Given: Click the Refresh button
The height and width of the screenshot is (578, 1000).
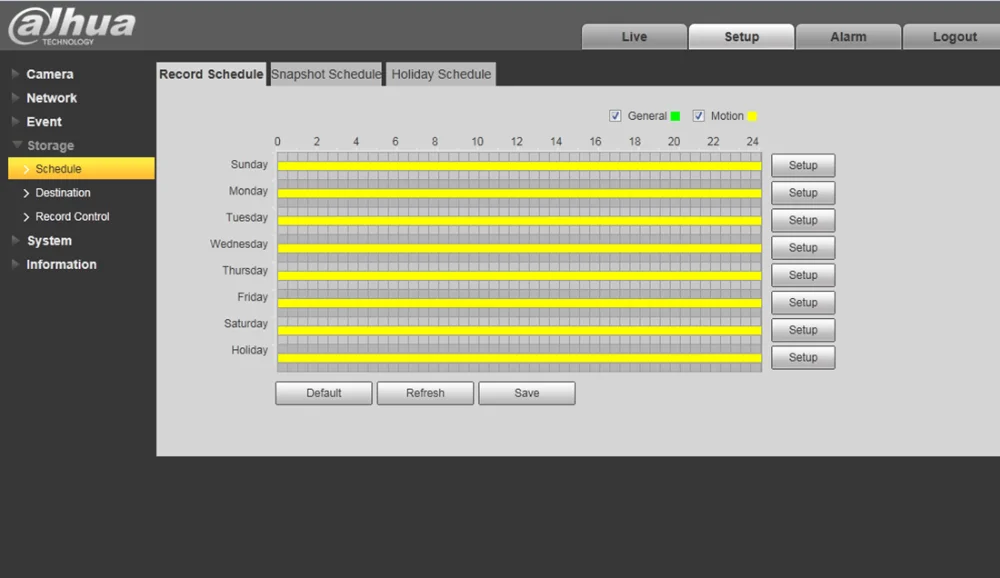Looking at the screenshot, I should 425,393.
